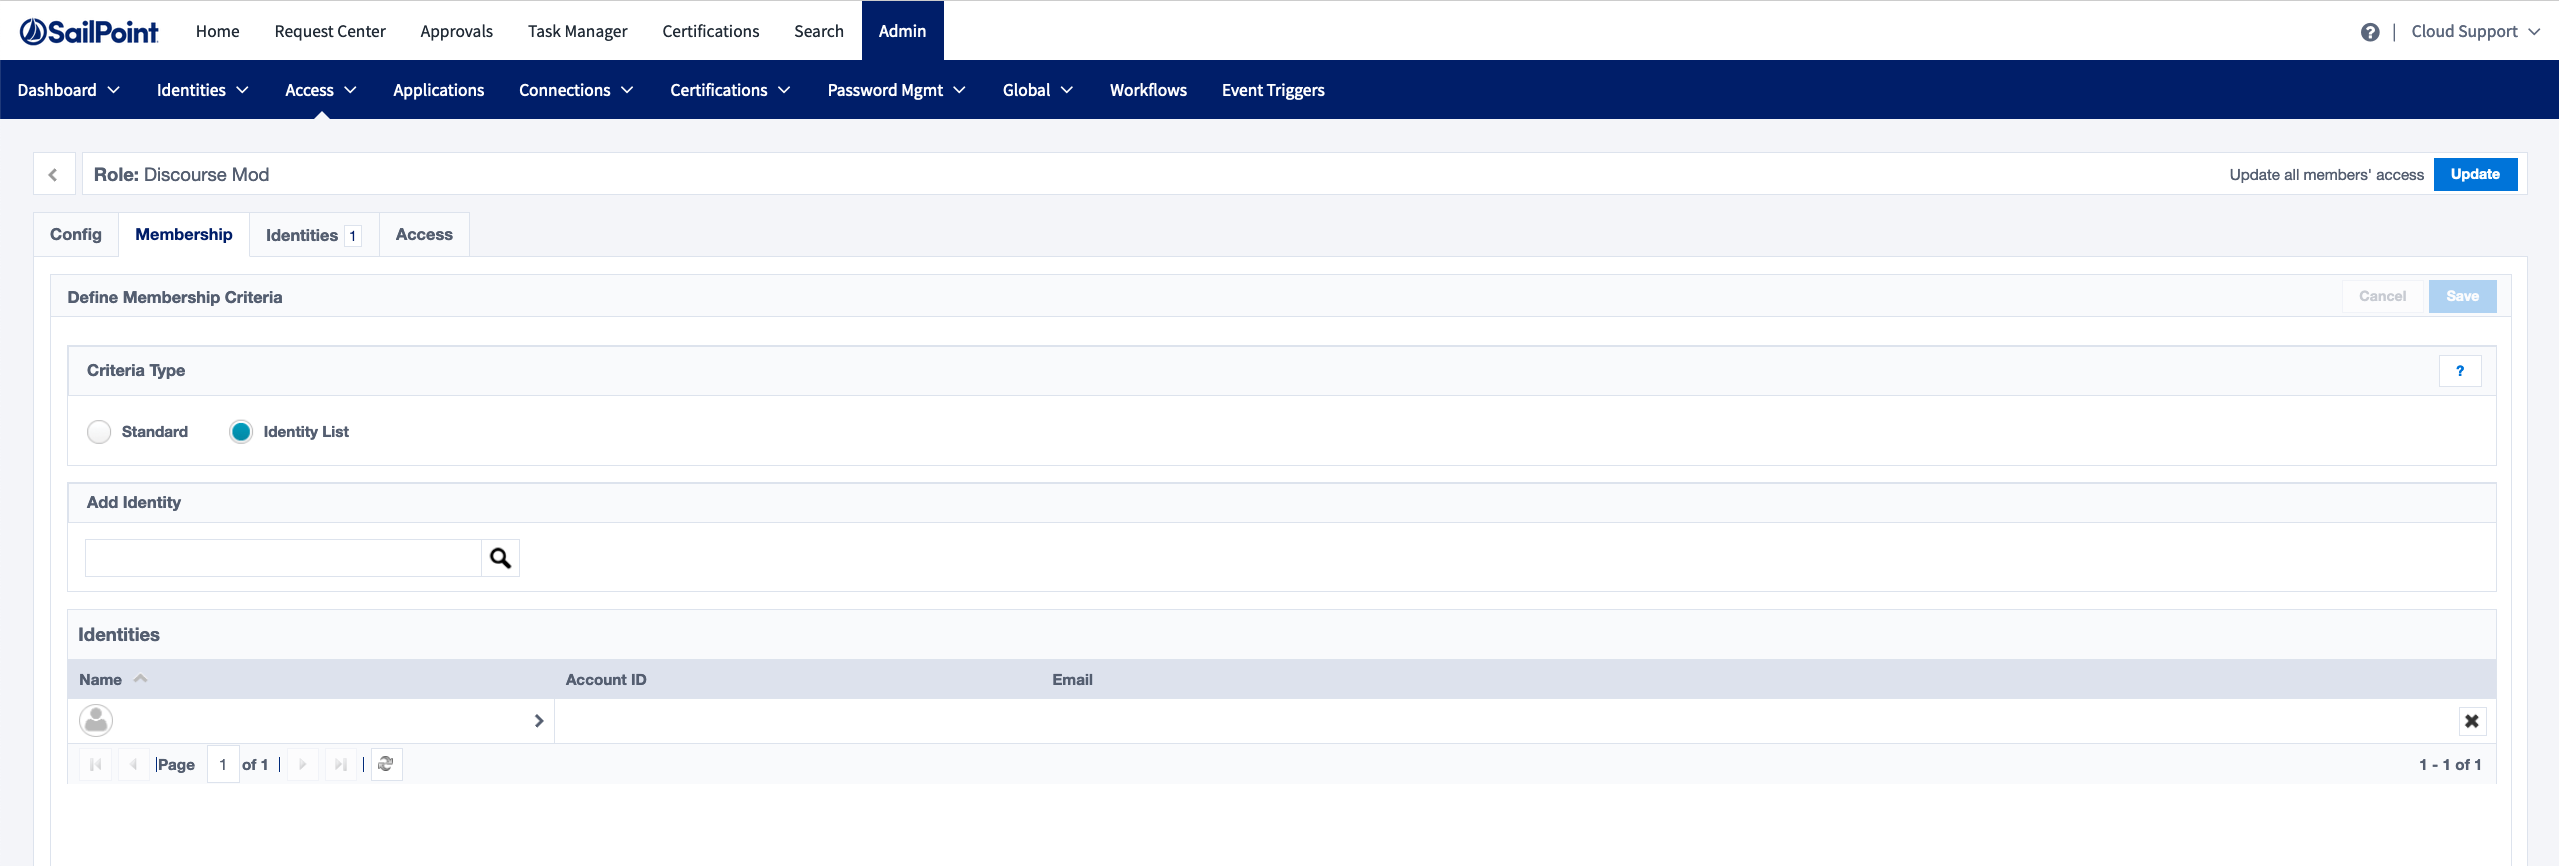Sort identities by Name column

coord(101,680)
